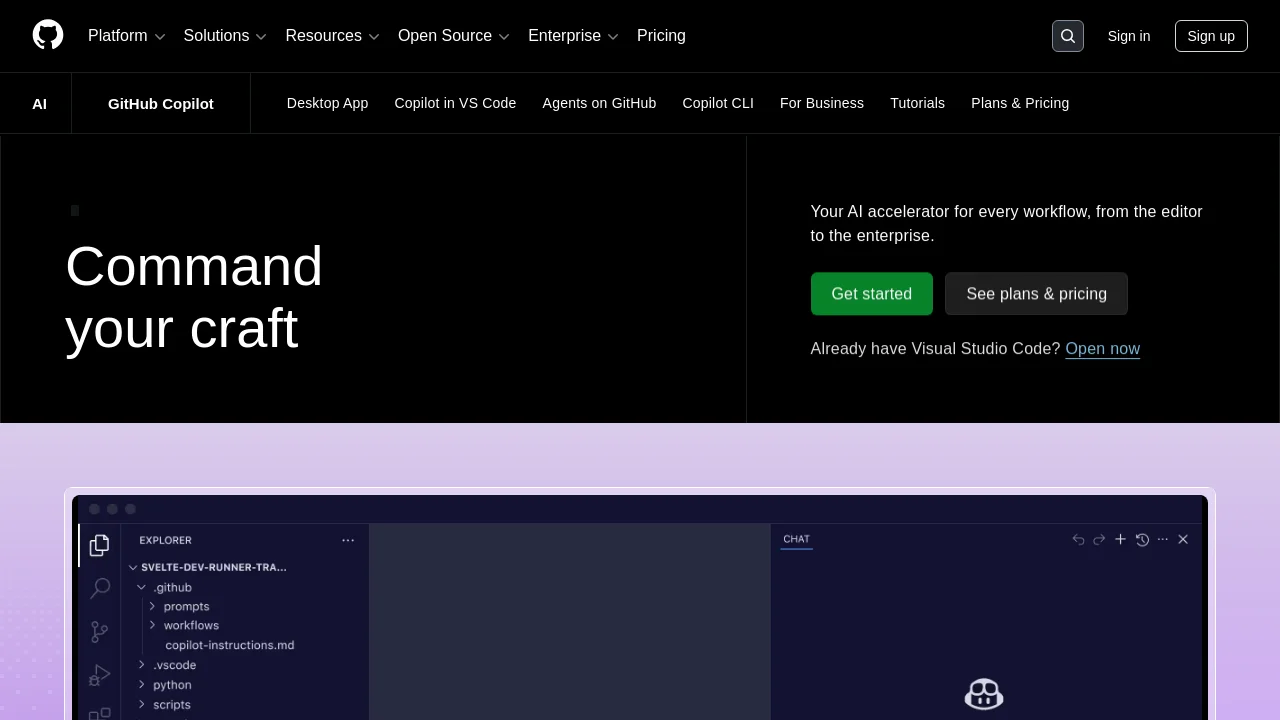Screen dimensions: 1280x720
Task: Open the Copilot CLI nav item
Action: pyautogui.click(x=718, y=103)
